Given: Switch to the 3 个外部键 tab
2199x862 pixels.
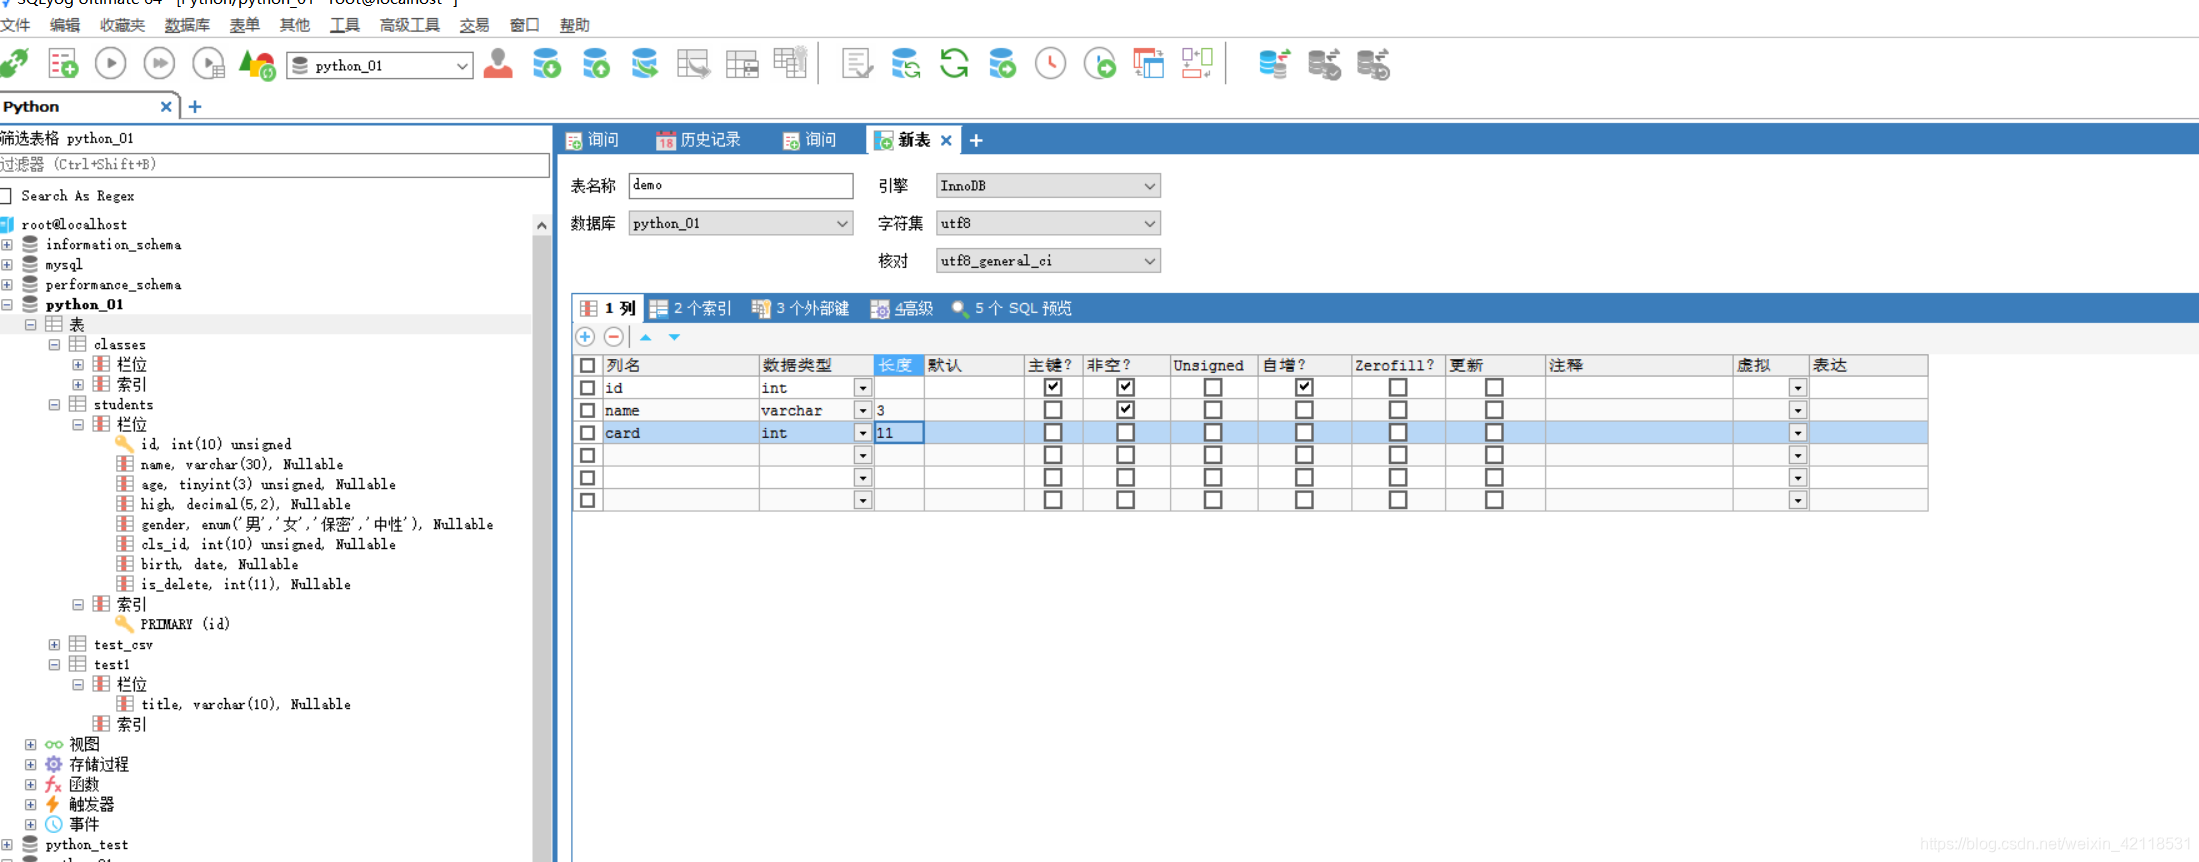Looking at the screenshot, I should coord(800,308).
